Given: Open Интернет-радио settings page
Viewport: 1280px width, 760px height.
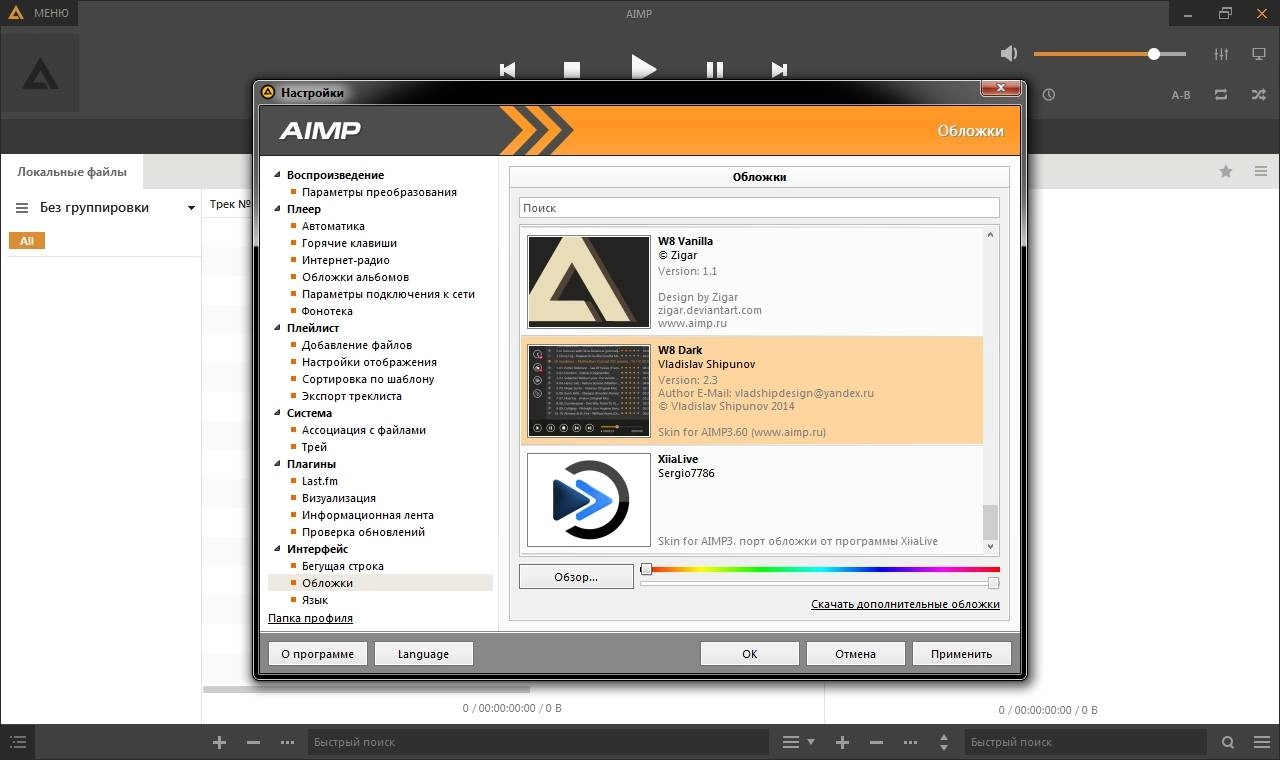Looking at the screenshot, I should point(348,260).
